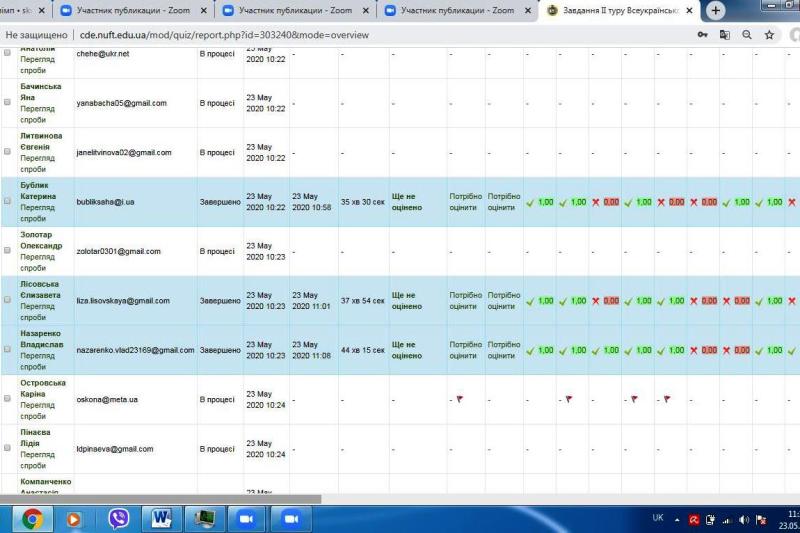Click the first red 0,00 grade in Лісовська Єлизавета row
Screen dimensions: 800x533
point(611,301)
